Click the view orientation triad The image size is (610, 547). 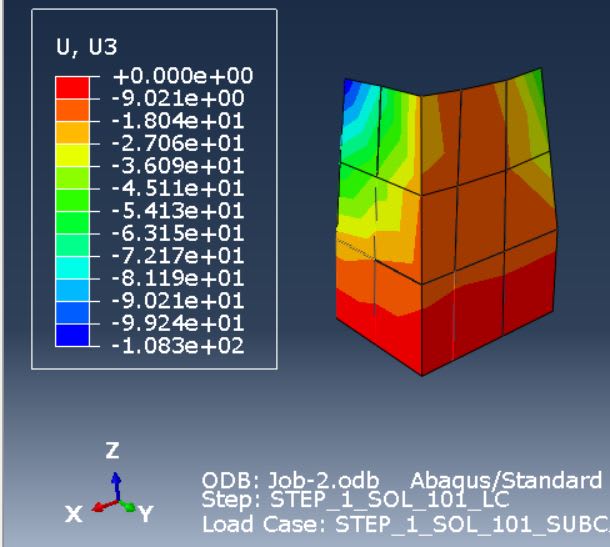(x=111, y=483)
